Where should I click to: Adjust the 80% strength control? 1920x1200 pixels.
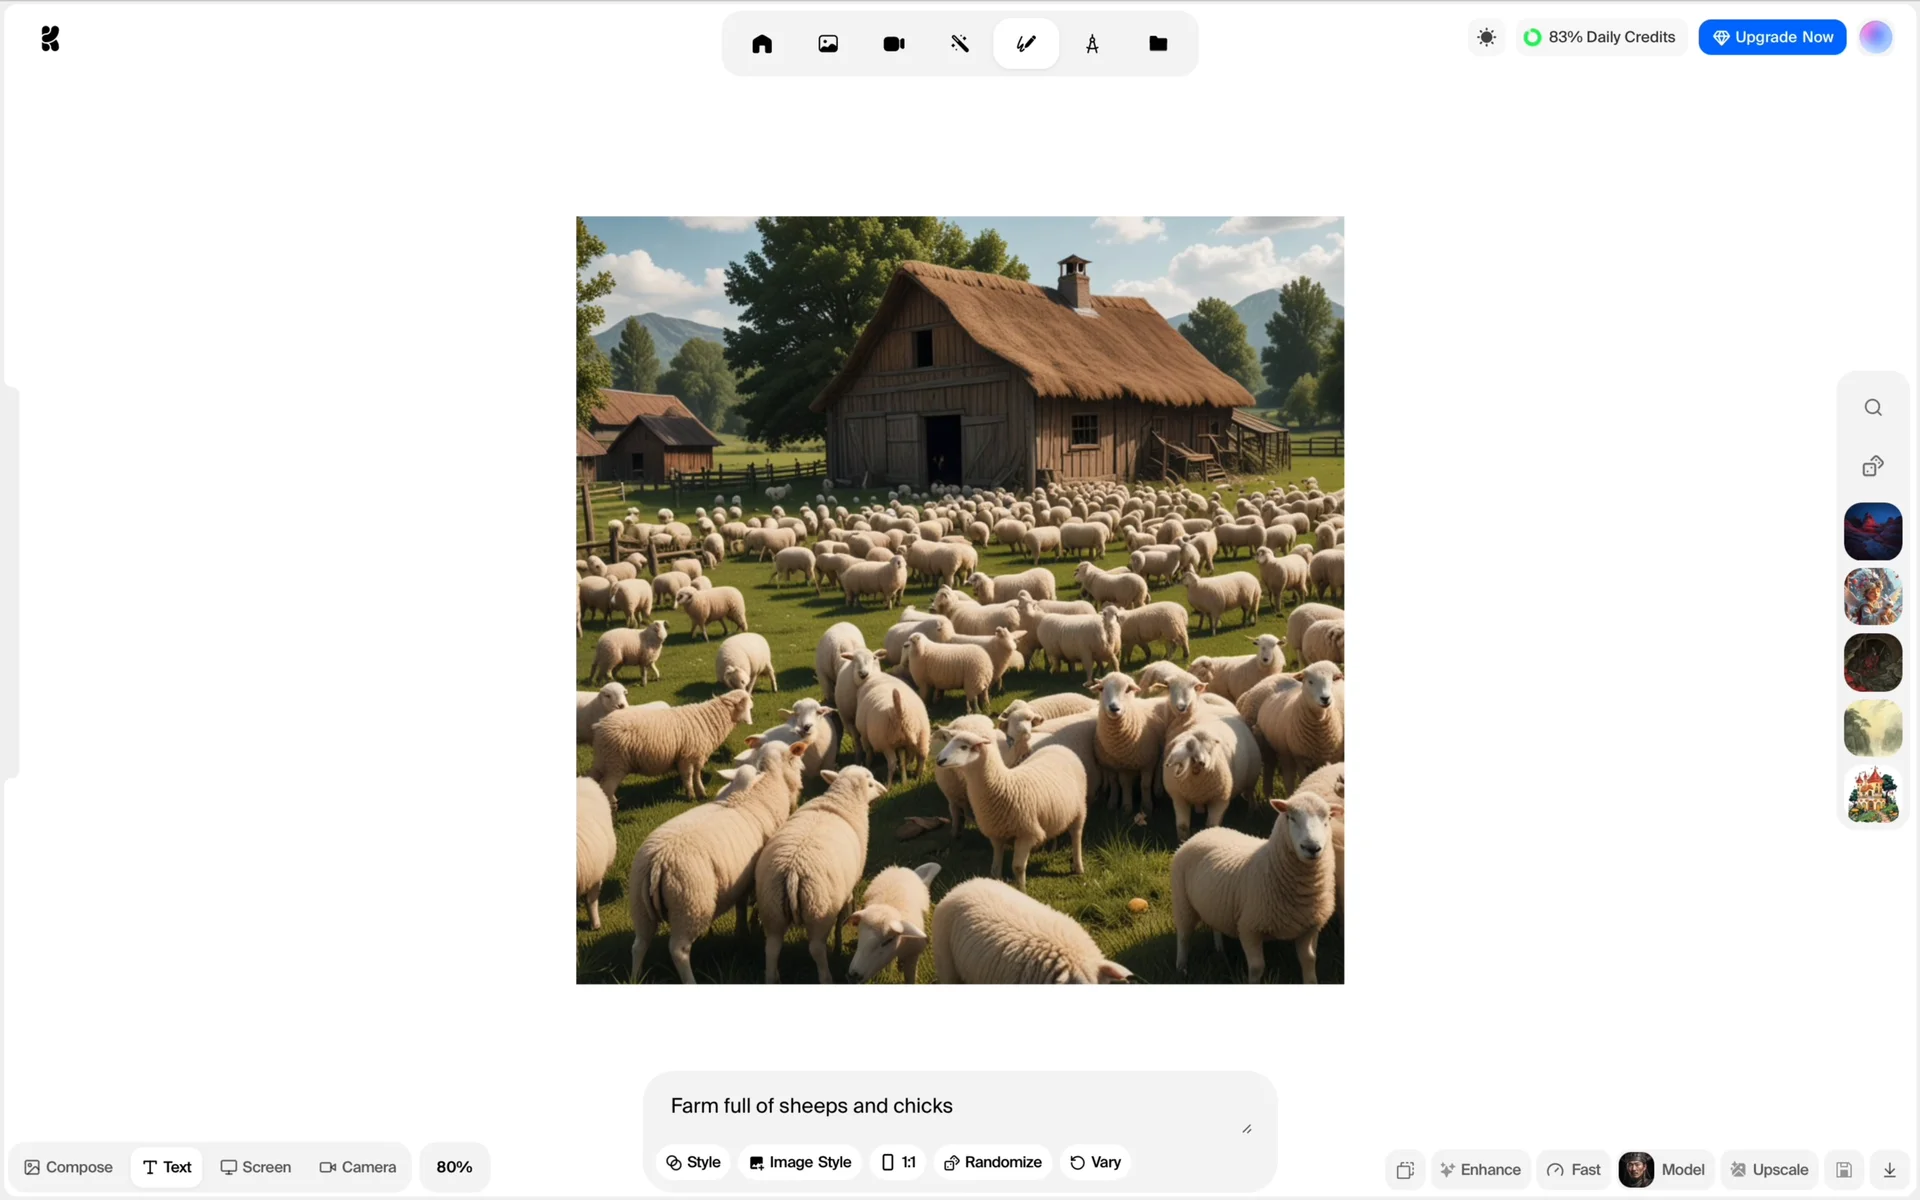(x=454, y=1167)
